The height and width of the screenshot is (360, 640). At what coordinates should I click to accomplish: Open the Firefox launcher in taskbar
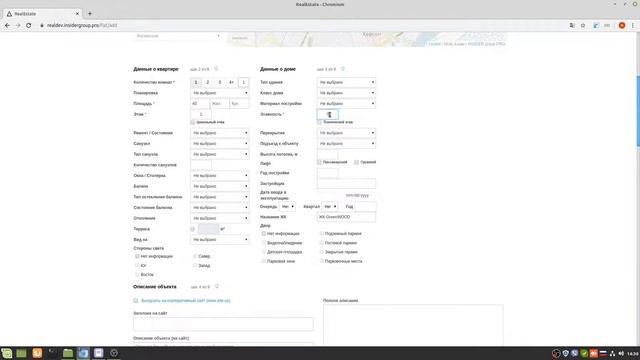click(x=37, y=353)
